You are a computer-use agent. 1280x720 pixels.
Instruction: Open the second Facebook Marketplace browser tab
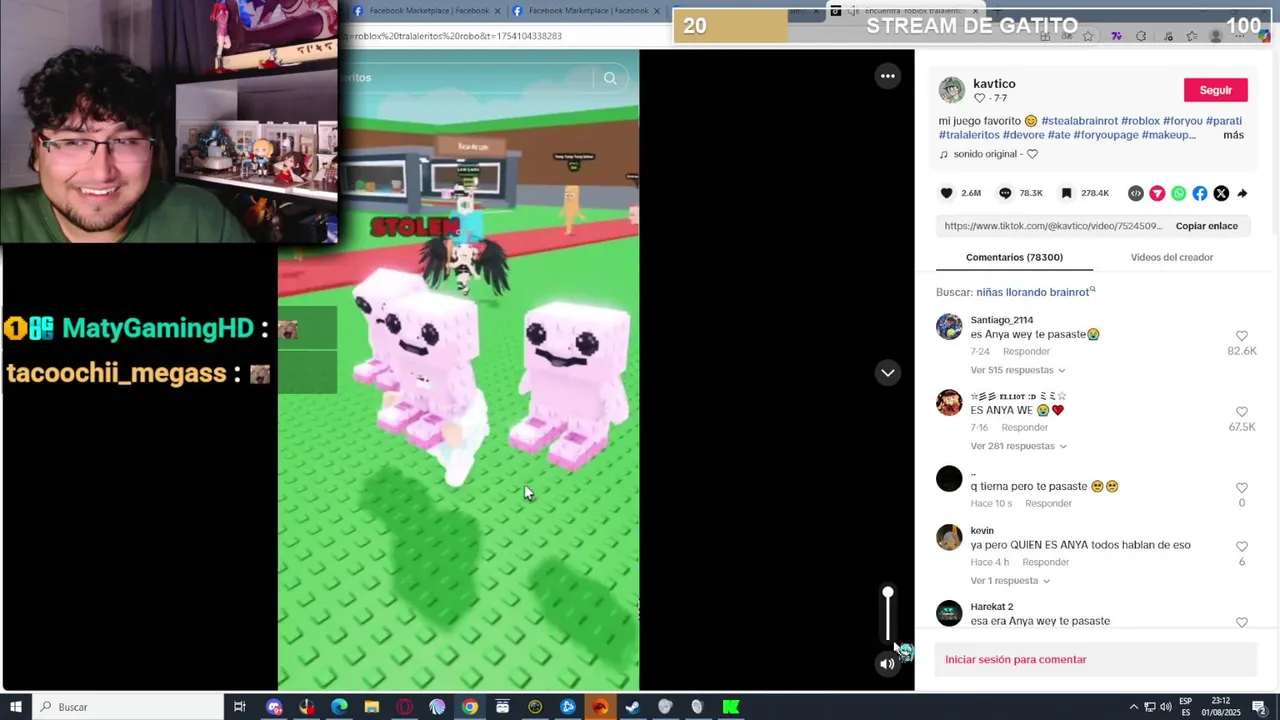(586, 11)
